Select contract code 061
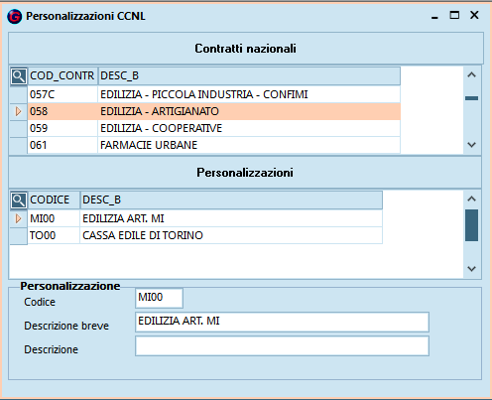Screen dimensions: 492x400 (62, 145)
